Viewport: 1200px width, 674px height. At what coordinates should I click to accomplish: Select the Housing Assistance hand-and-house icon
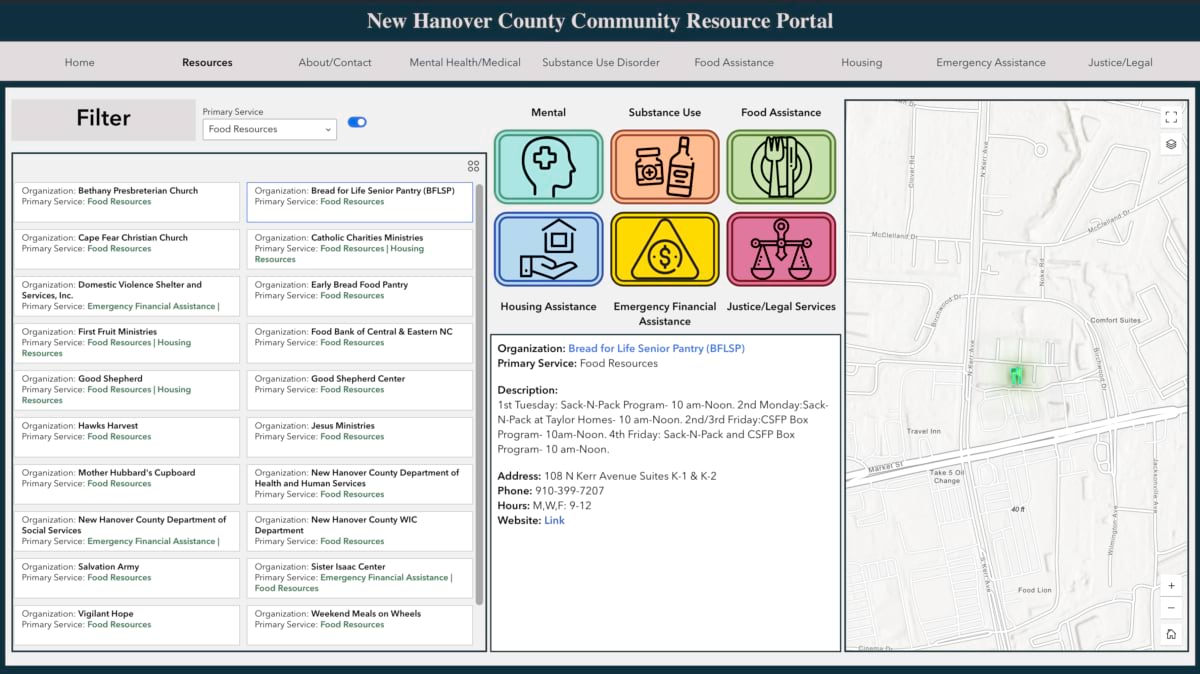point(548,249)
